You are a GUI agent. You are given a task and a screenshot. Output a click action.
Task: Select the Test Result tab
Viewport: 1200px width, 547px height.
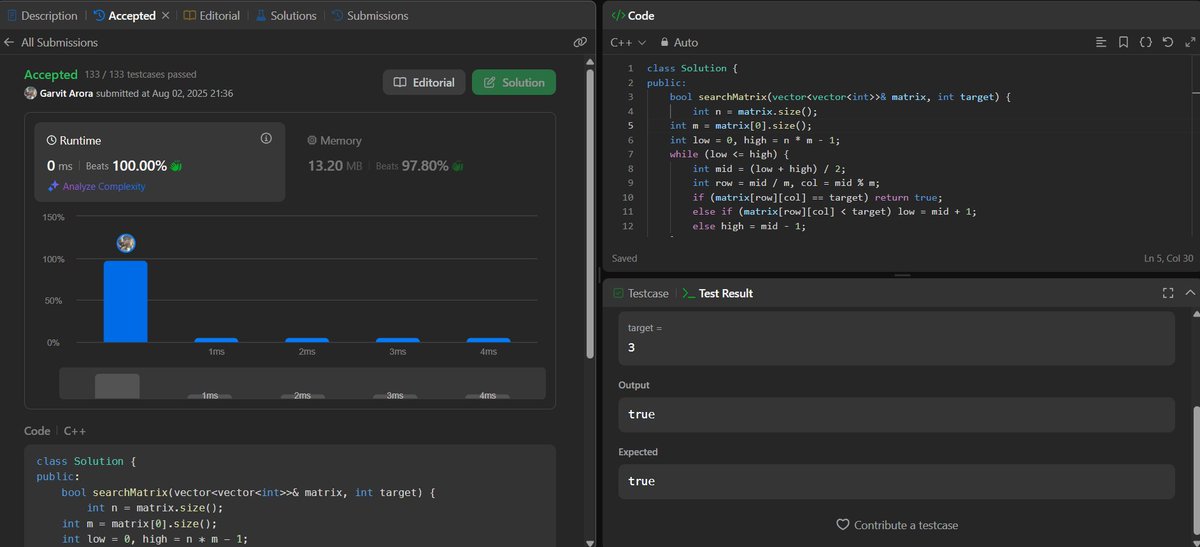click(718, 293)
